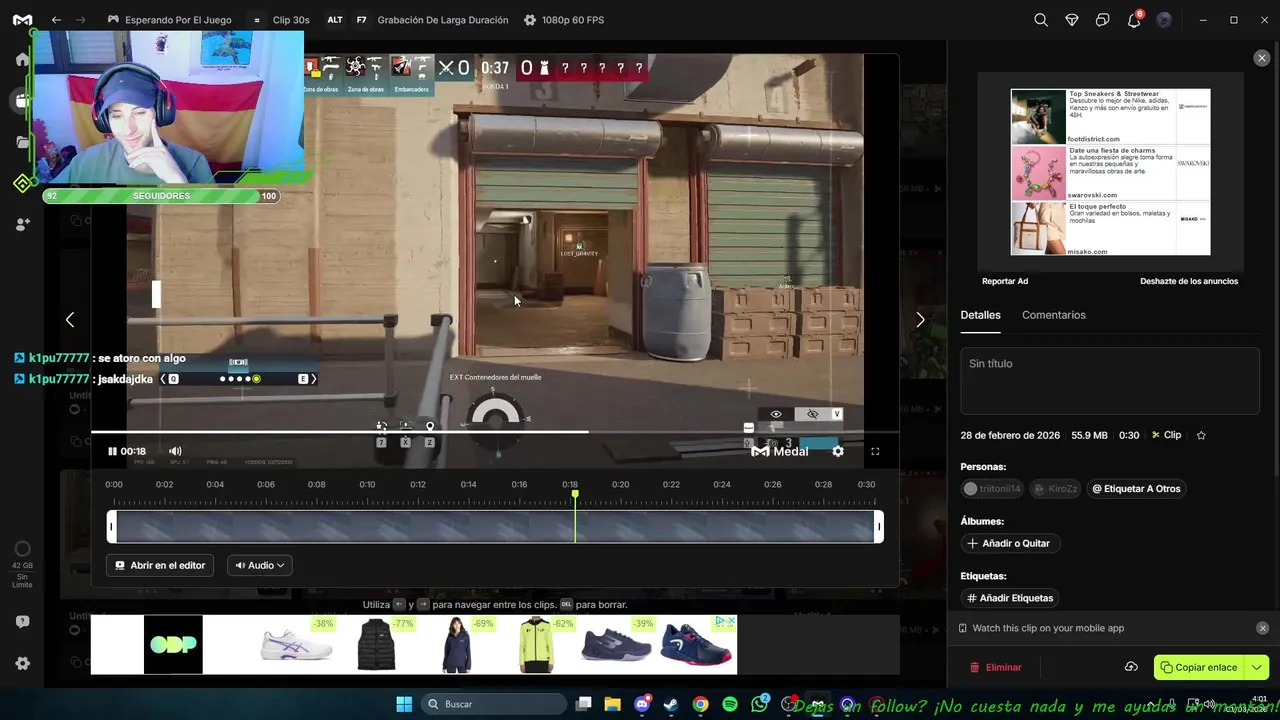
Task: Click the triitonii14 person tag
Action: pos(992,489)
